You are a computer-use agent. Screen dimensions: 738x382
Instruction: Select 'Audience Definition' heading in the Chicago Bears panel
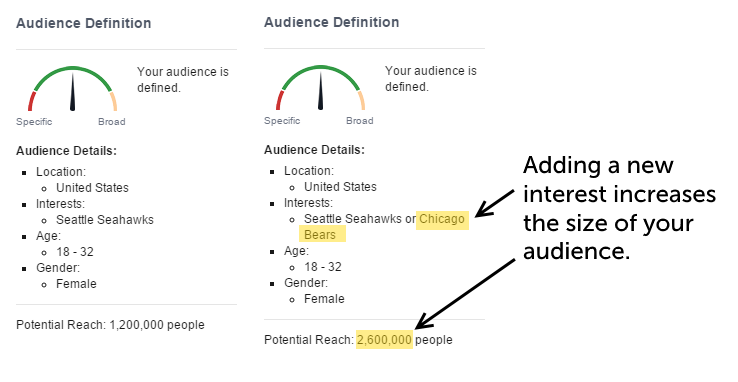point(331,22)
